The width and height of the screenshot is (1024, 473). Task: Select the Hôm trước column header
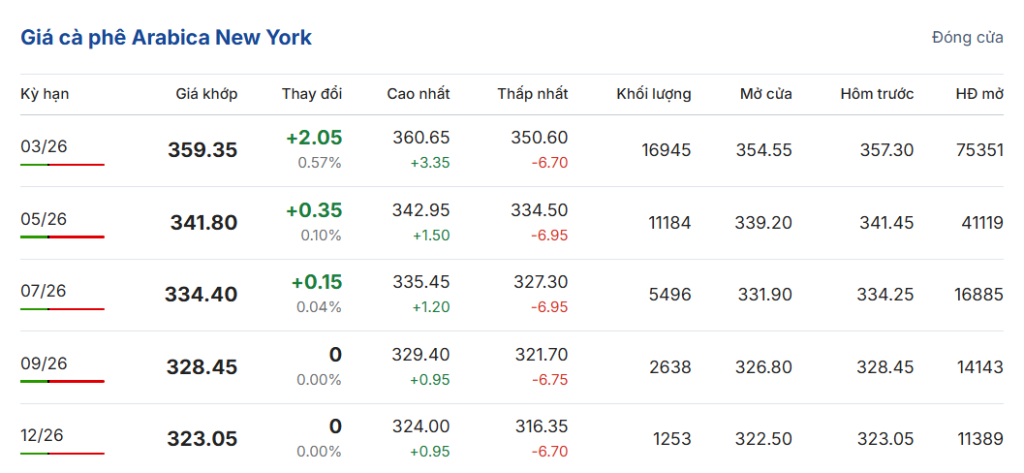tap(877, 94)
